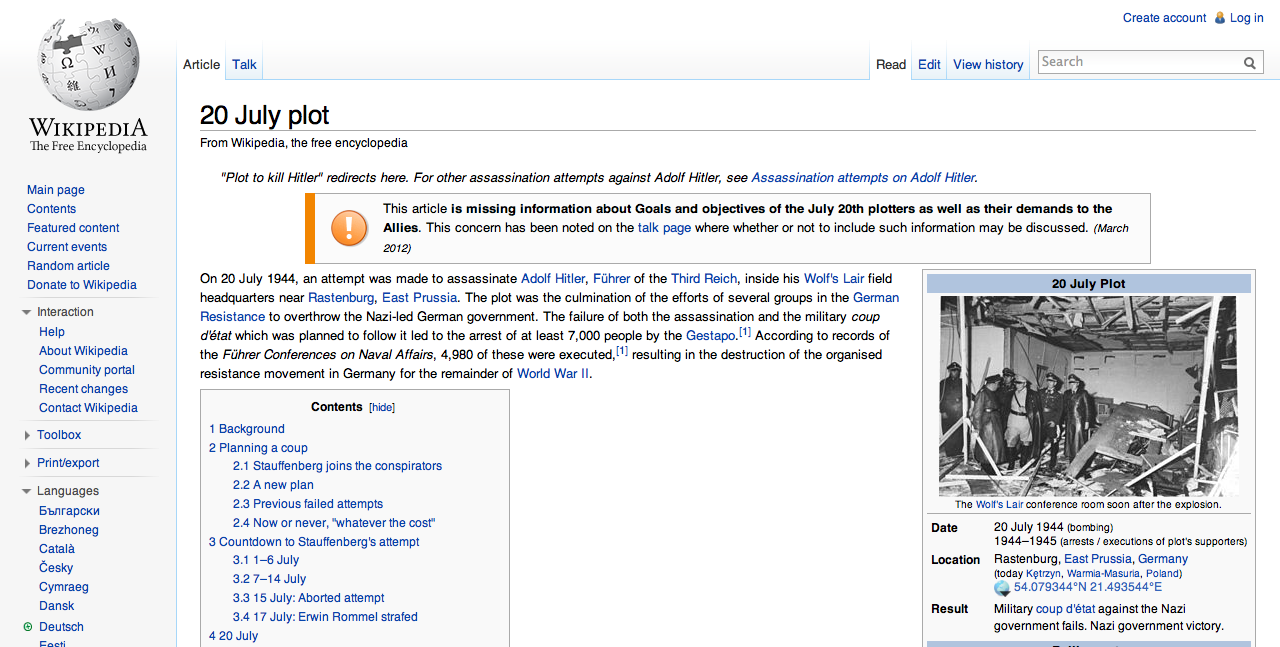Open Recent changes link
The width and height of the screenshot is (1280, 647).
83,389
